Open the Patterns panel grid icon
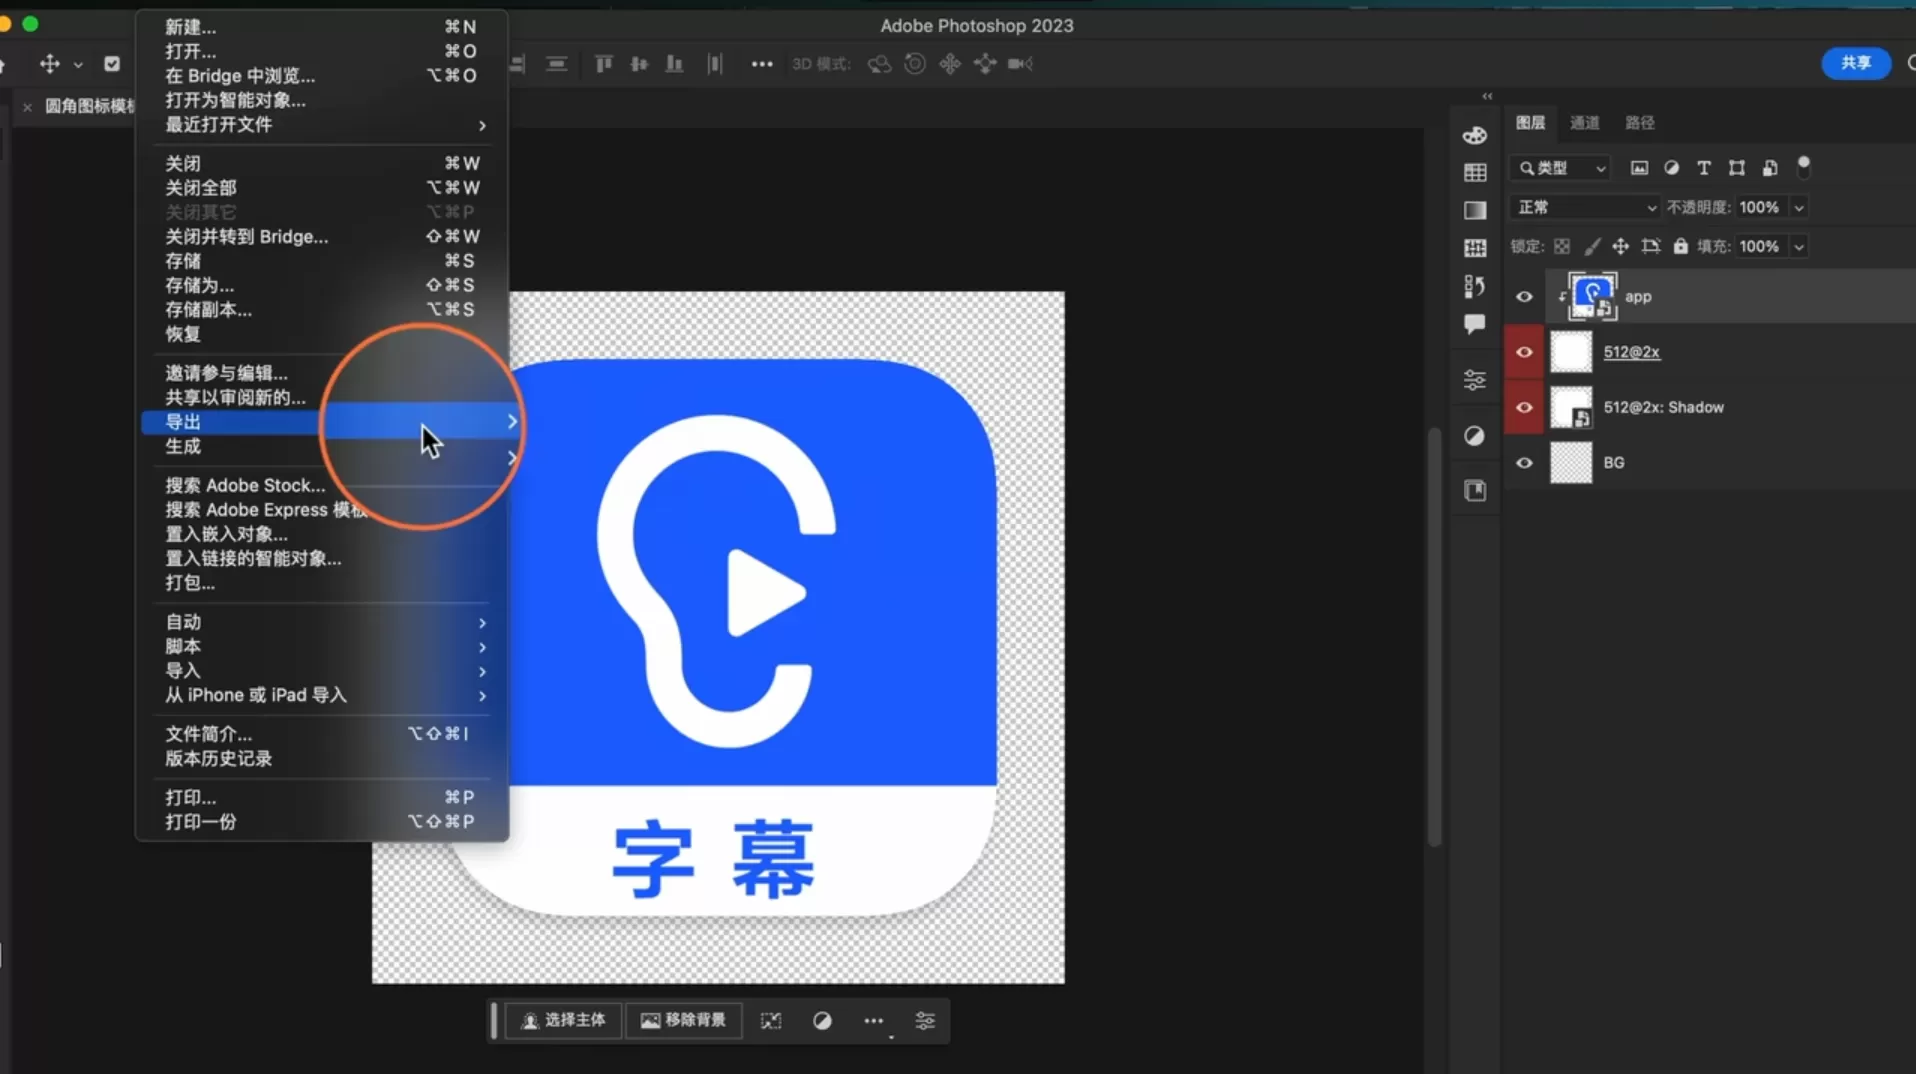The height and width of the screenshot is (1074, 1916). [1475, 171]
